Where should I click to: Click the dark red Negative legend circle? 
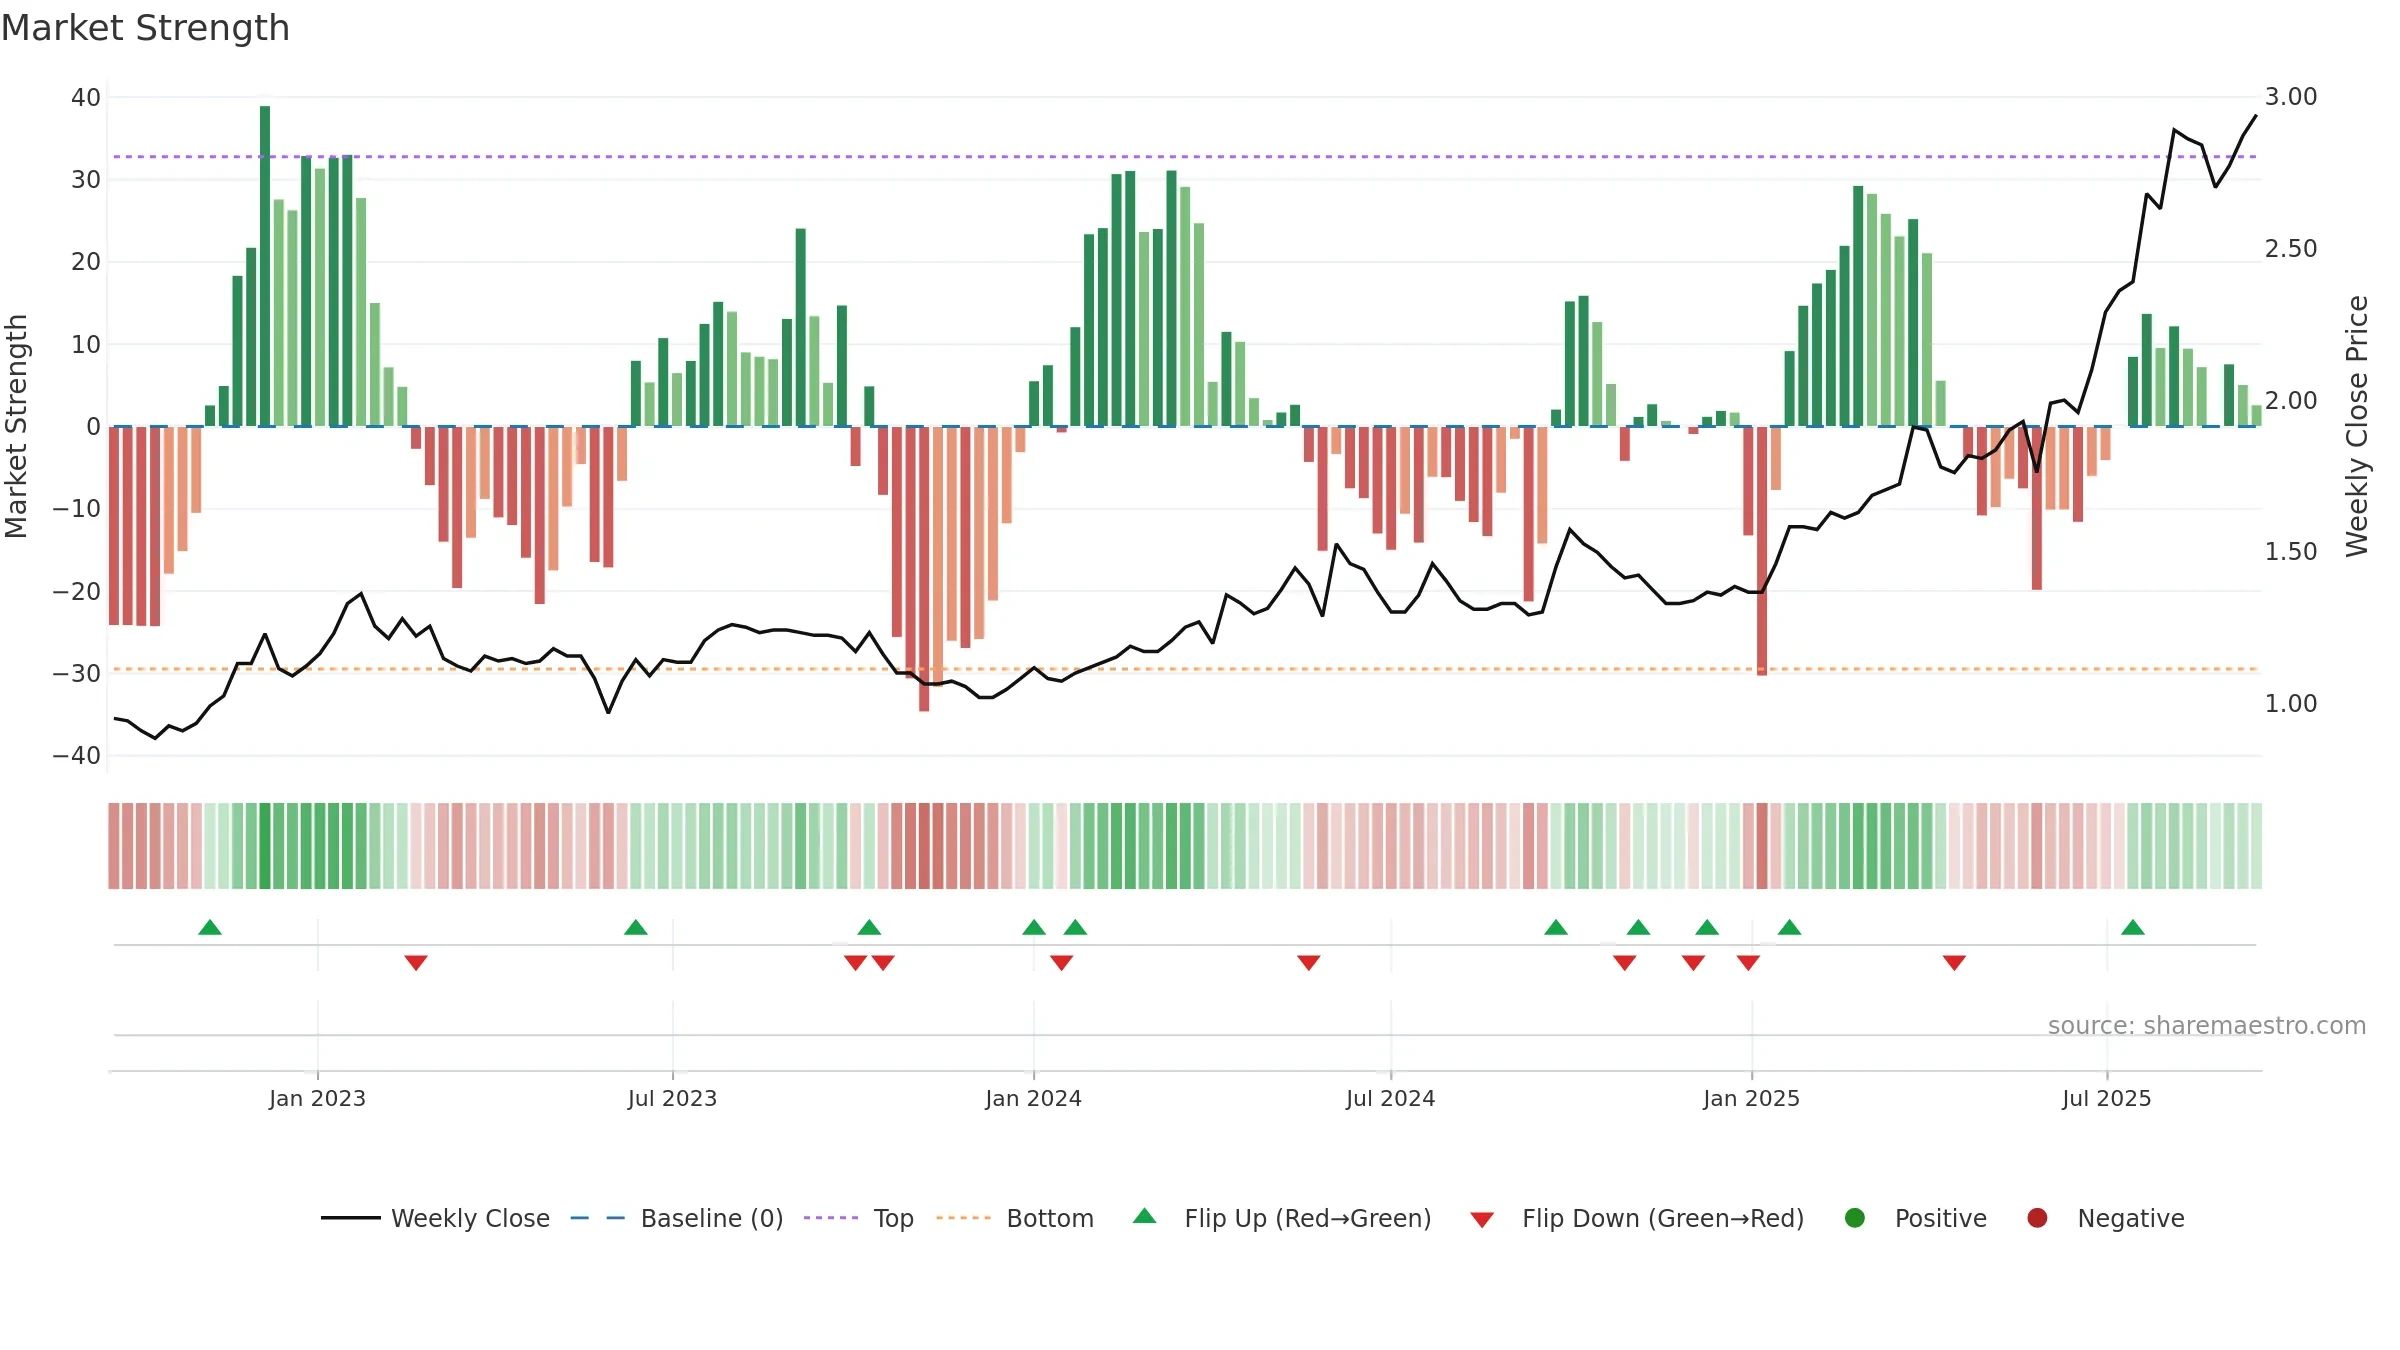coord(2037,1218)
